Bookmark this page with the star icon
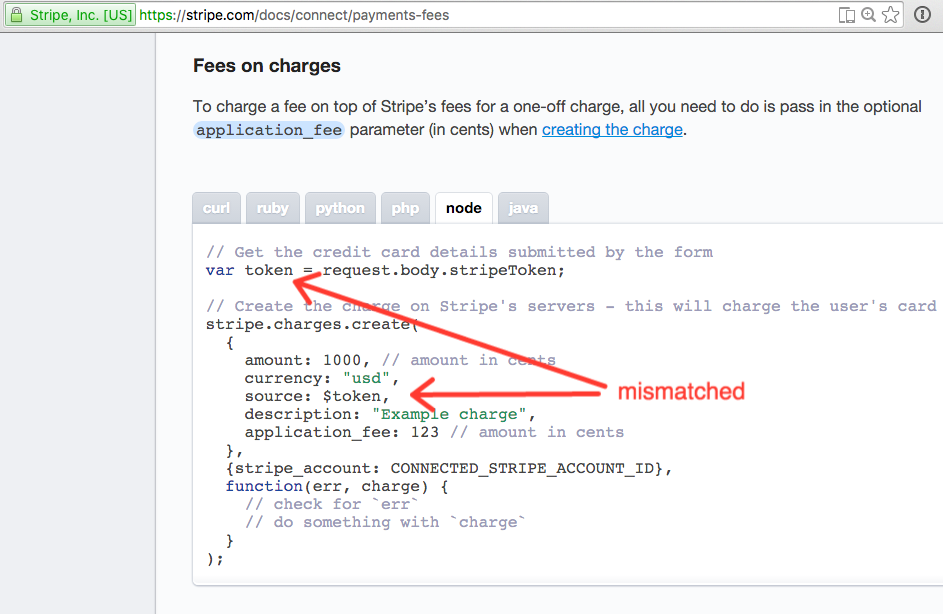The height and width of the screenshot is (614, 943). (891, 14)
